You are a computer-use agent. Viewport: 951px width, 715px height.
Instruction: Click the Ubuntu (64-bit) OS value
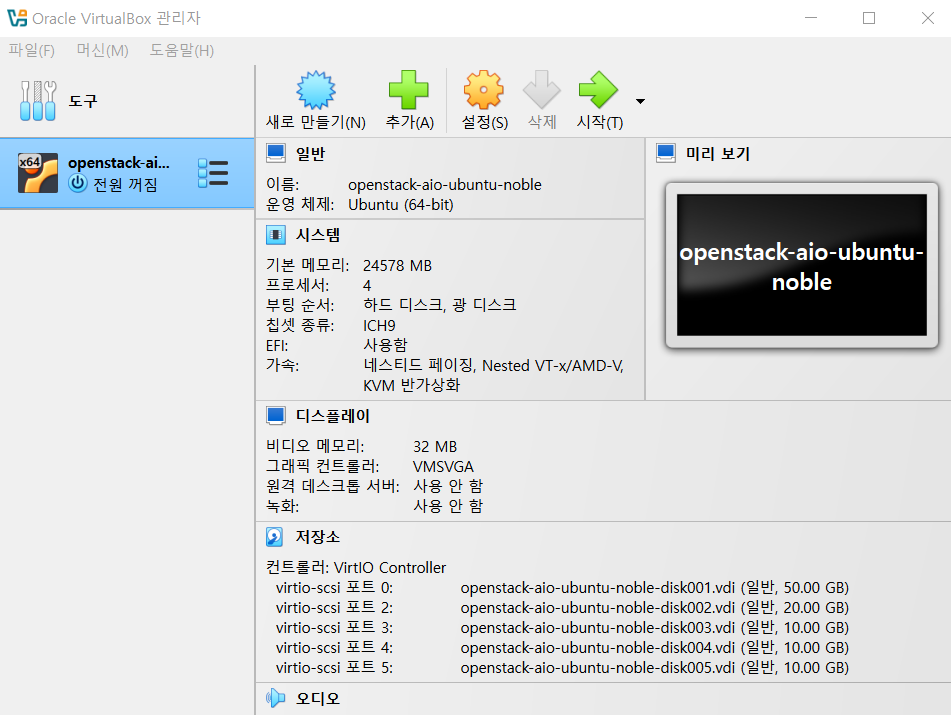pyautogui.click(x=401, y=205)
